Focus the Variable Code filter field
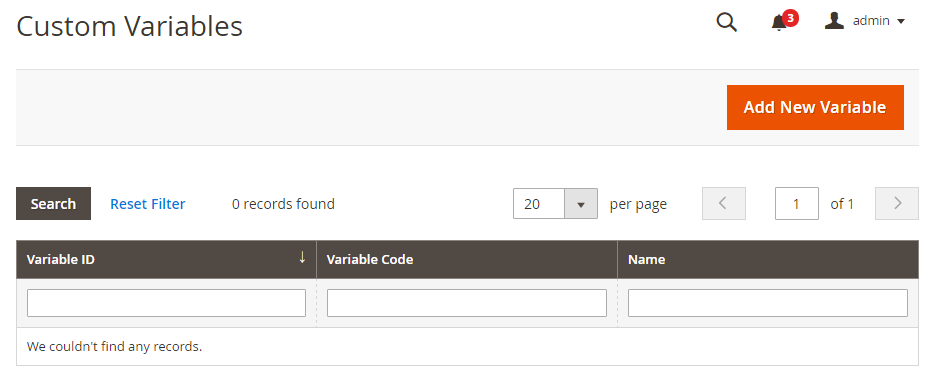The width and height of the screenshot is (940, 389). pos(467,303)
